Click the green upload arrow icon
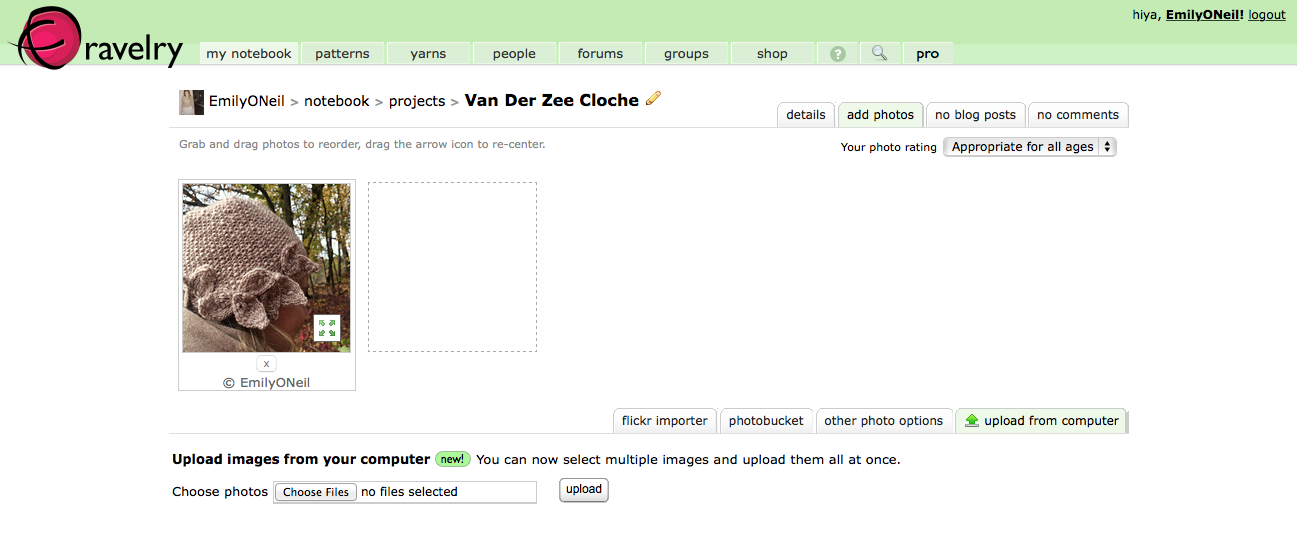 (971, 421)
